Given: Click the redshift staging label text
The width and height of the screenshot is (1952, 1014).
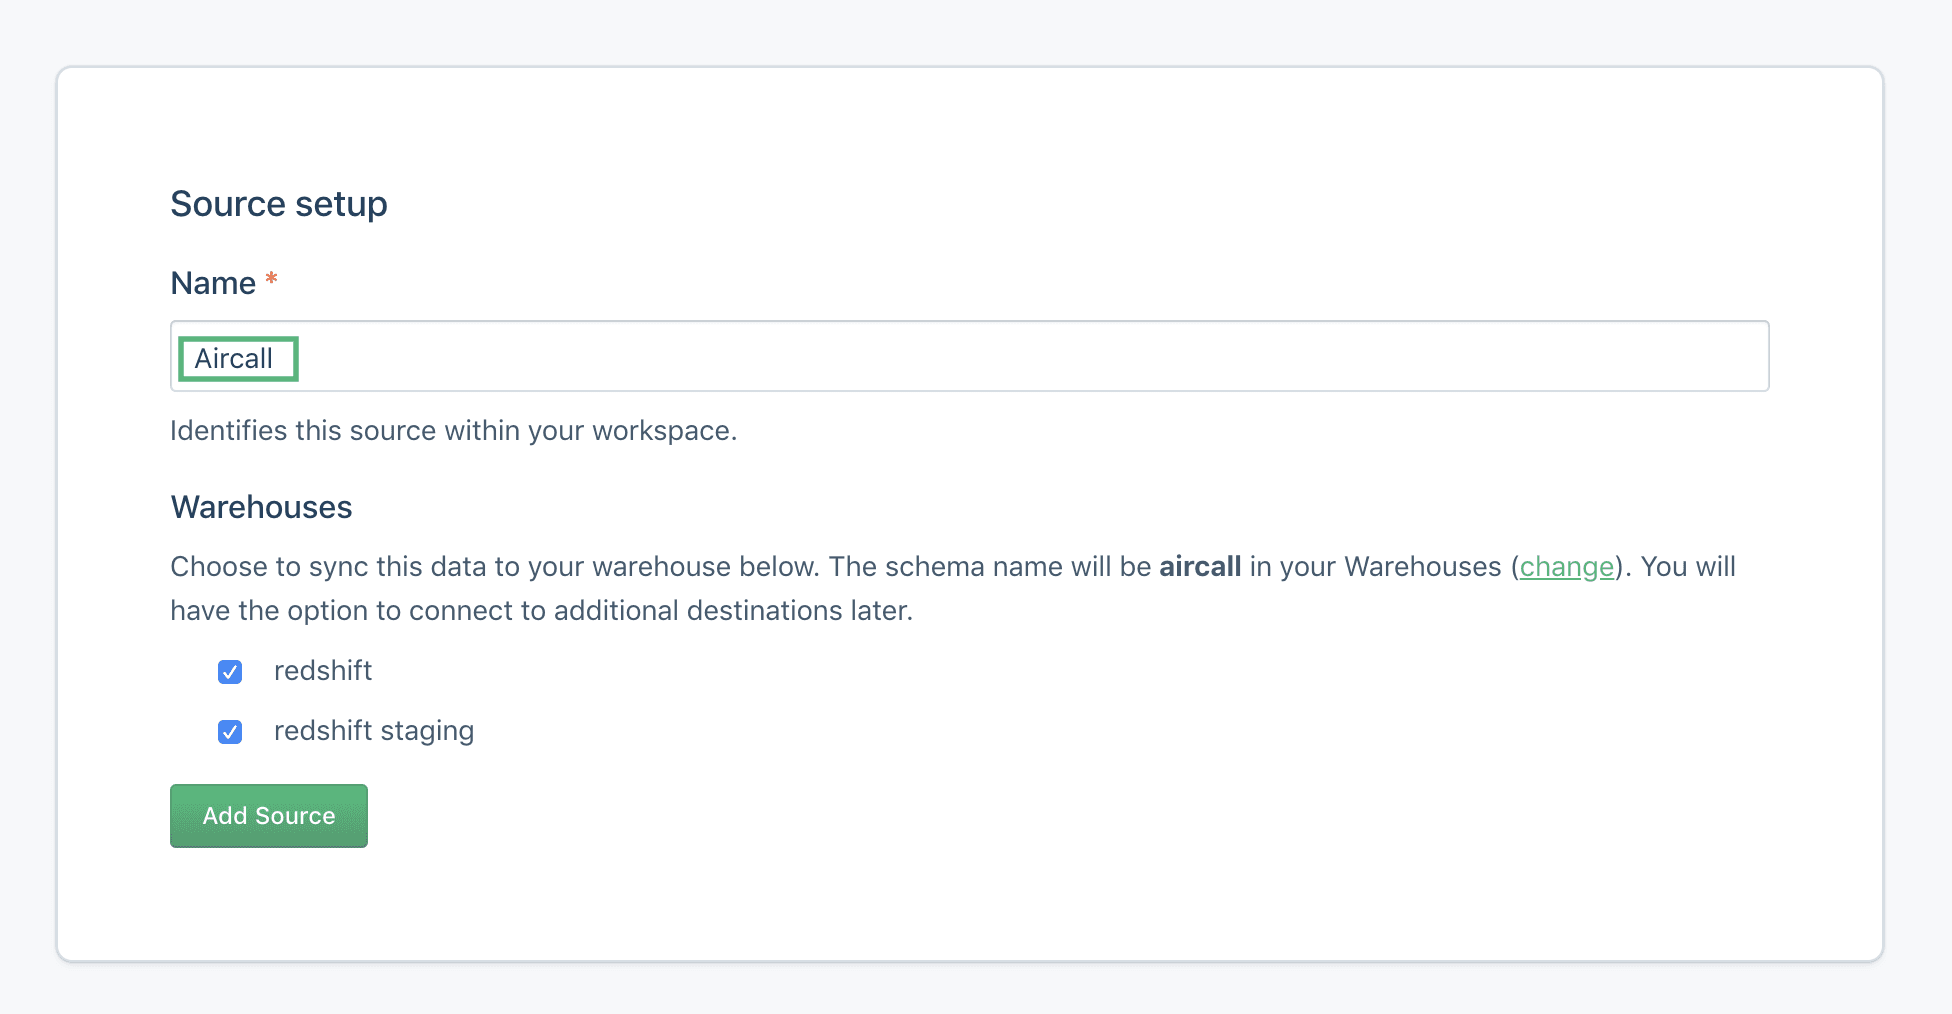Looking at the screenshot, I should 374,730.
